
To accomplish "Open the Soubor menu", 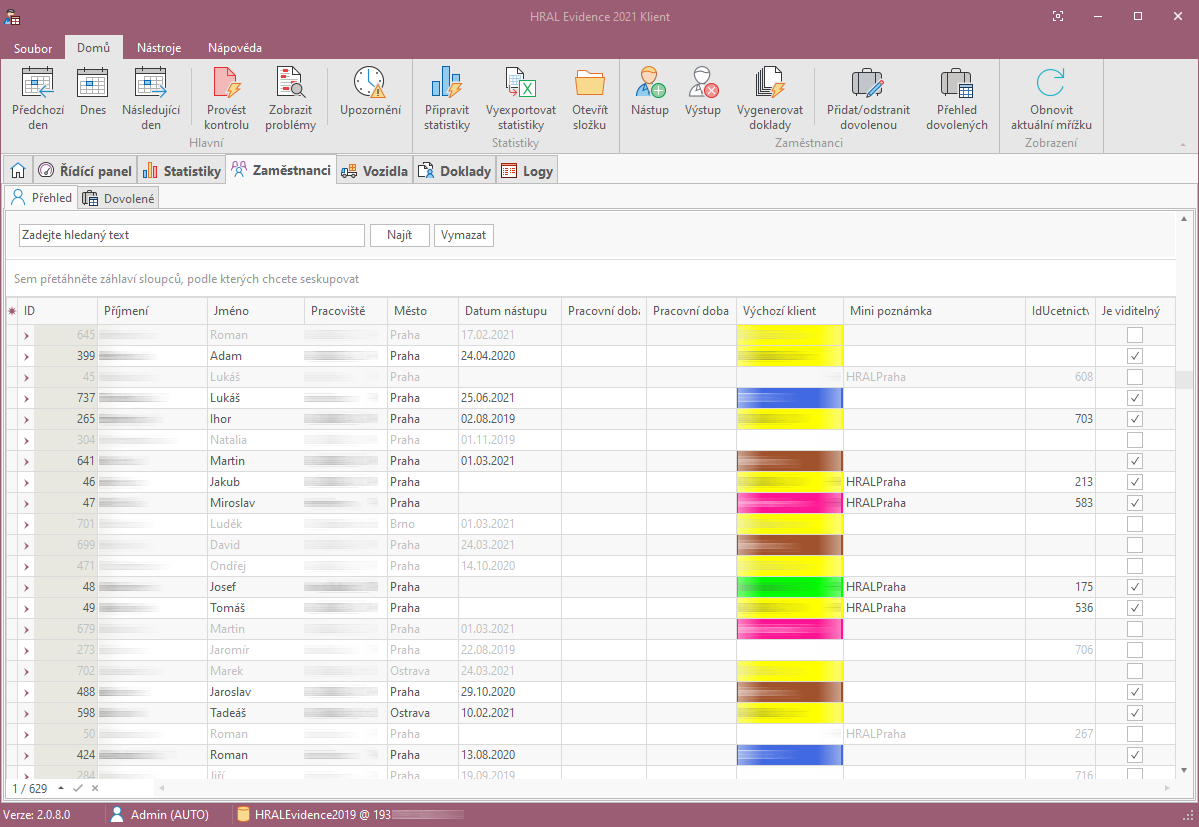I will 33,48.
